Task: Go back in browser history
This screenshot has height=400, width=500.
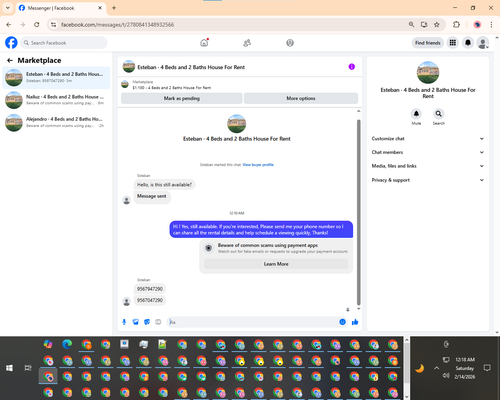Action: point(9,24)
